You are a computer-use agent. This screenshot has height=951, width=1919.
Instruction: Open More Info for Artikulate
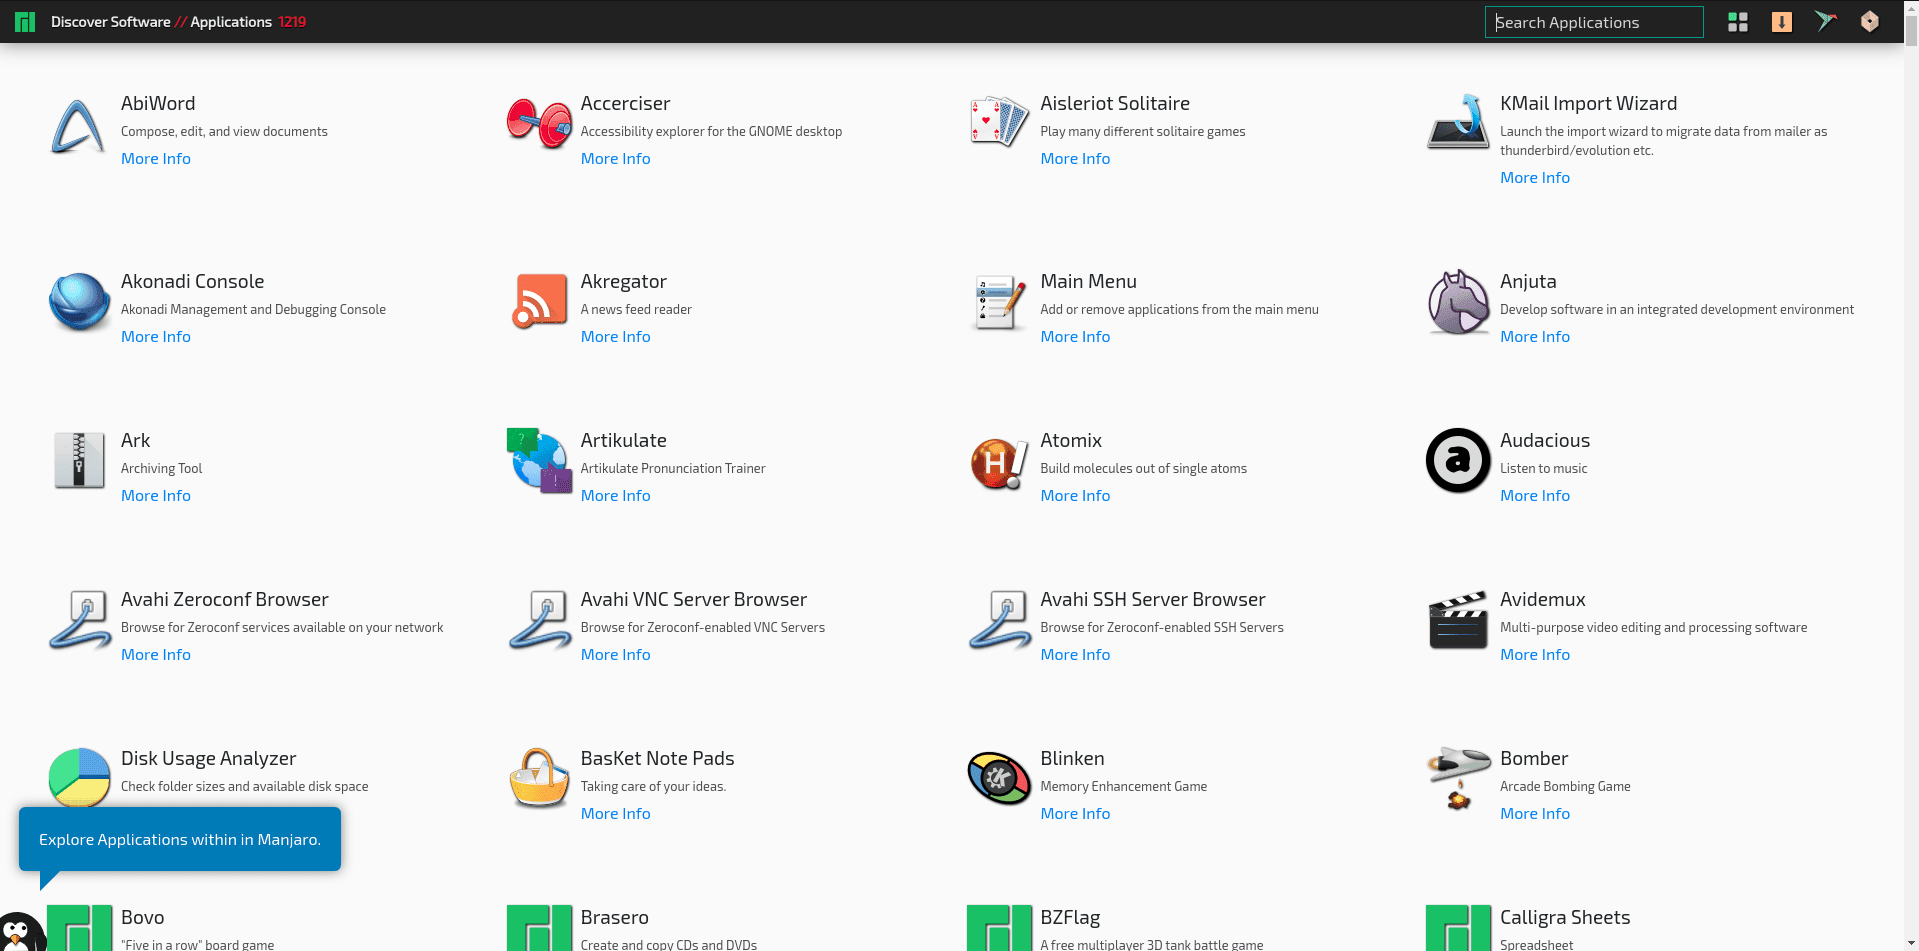(x=616, y=495)
